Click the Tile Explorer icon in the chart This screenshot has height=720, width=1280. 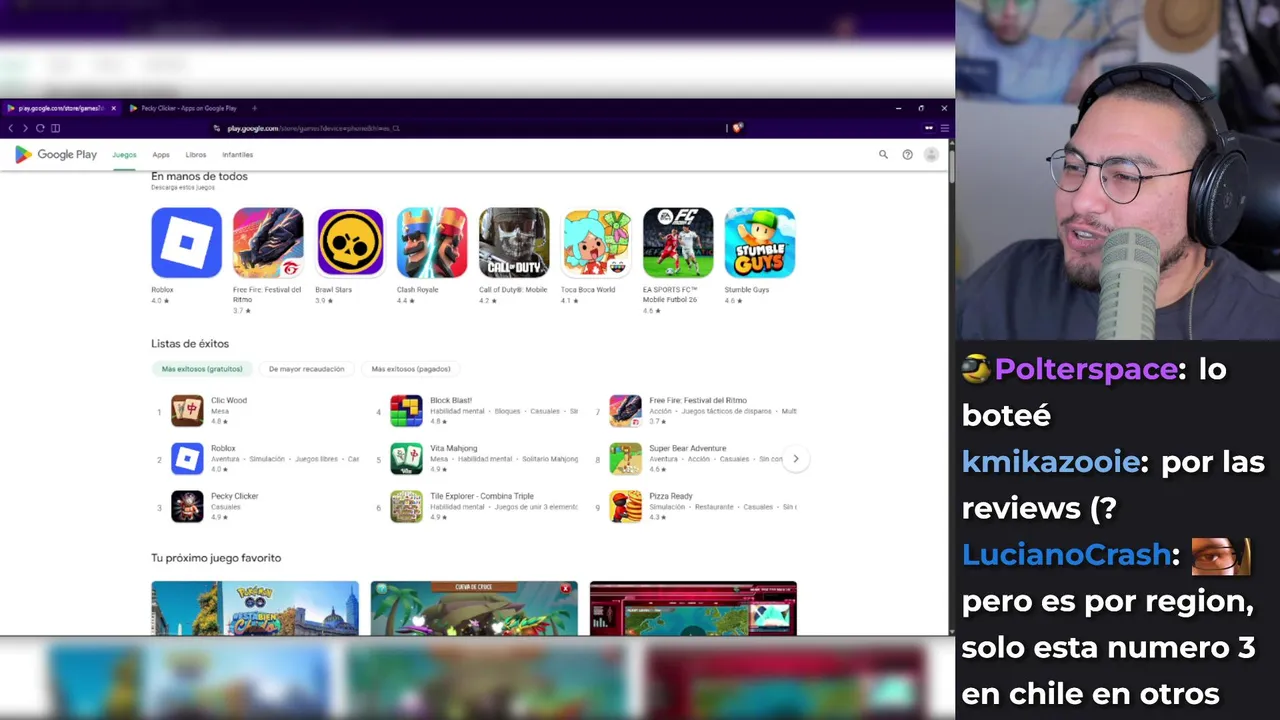pyautogui.click(x=406, y=507)
